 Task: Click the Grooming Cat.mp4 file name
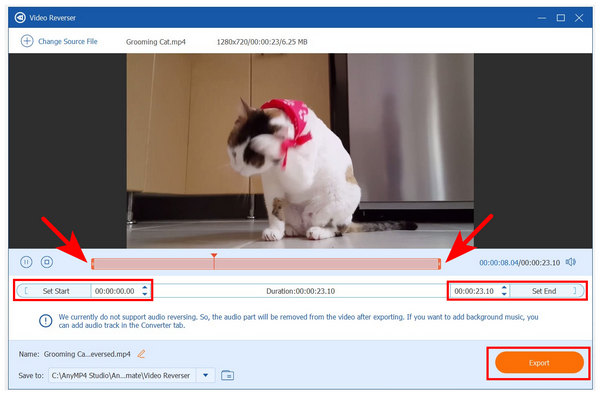coord(156,42)
